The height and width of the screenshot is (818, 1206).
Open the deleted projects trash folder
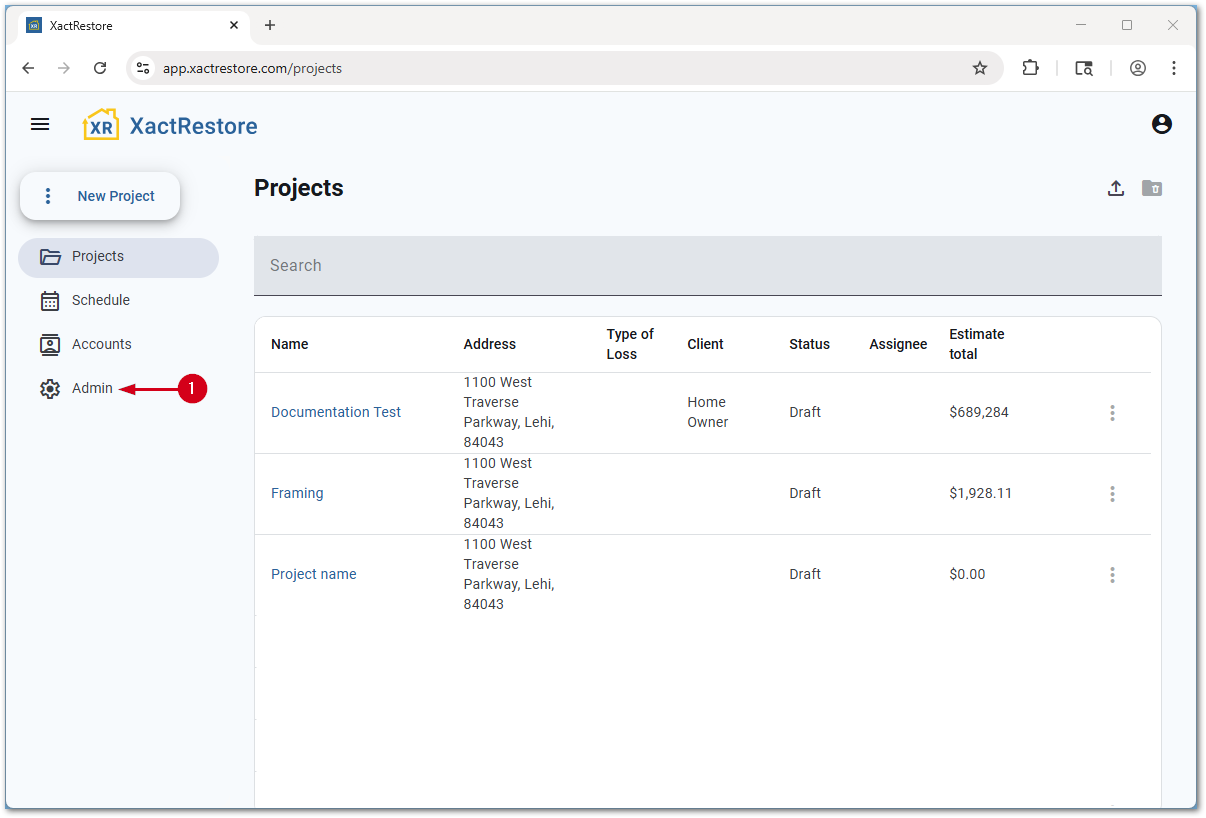[1152, 188]
